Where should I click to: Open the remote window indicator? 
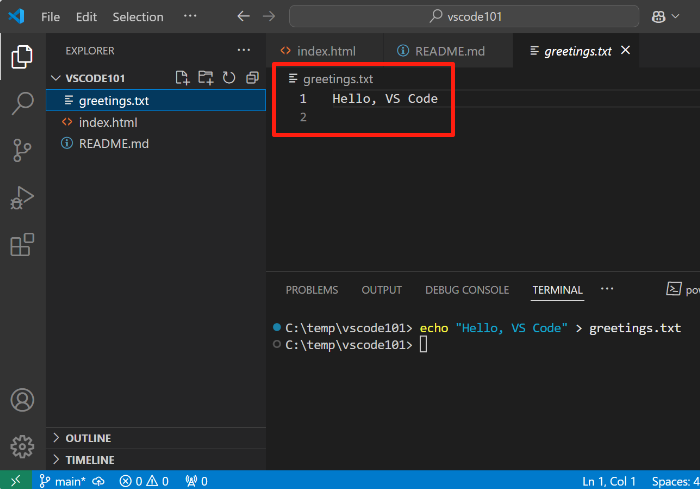click(x=16, y=481)
